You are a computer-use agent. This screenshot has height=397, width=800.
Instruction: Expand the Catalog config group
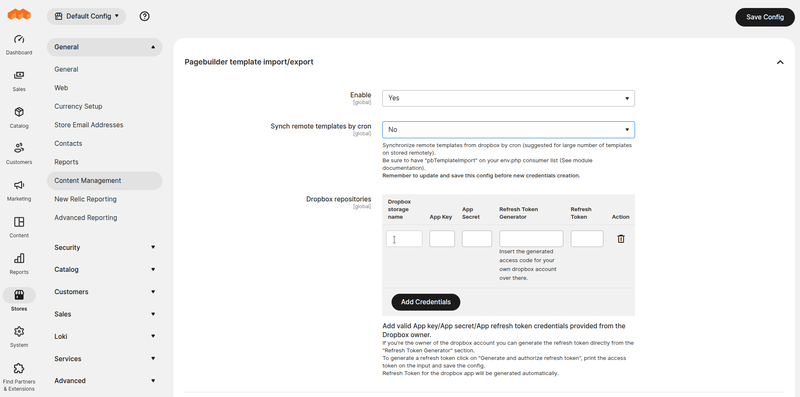coord(105,269)
